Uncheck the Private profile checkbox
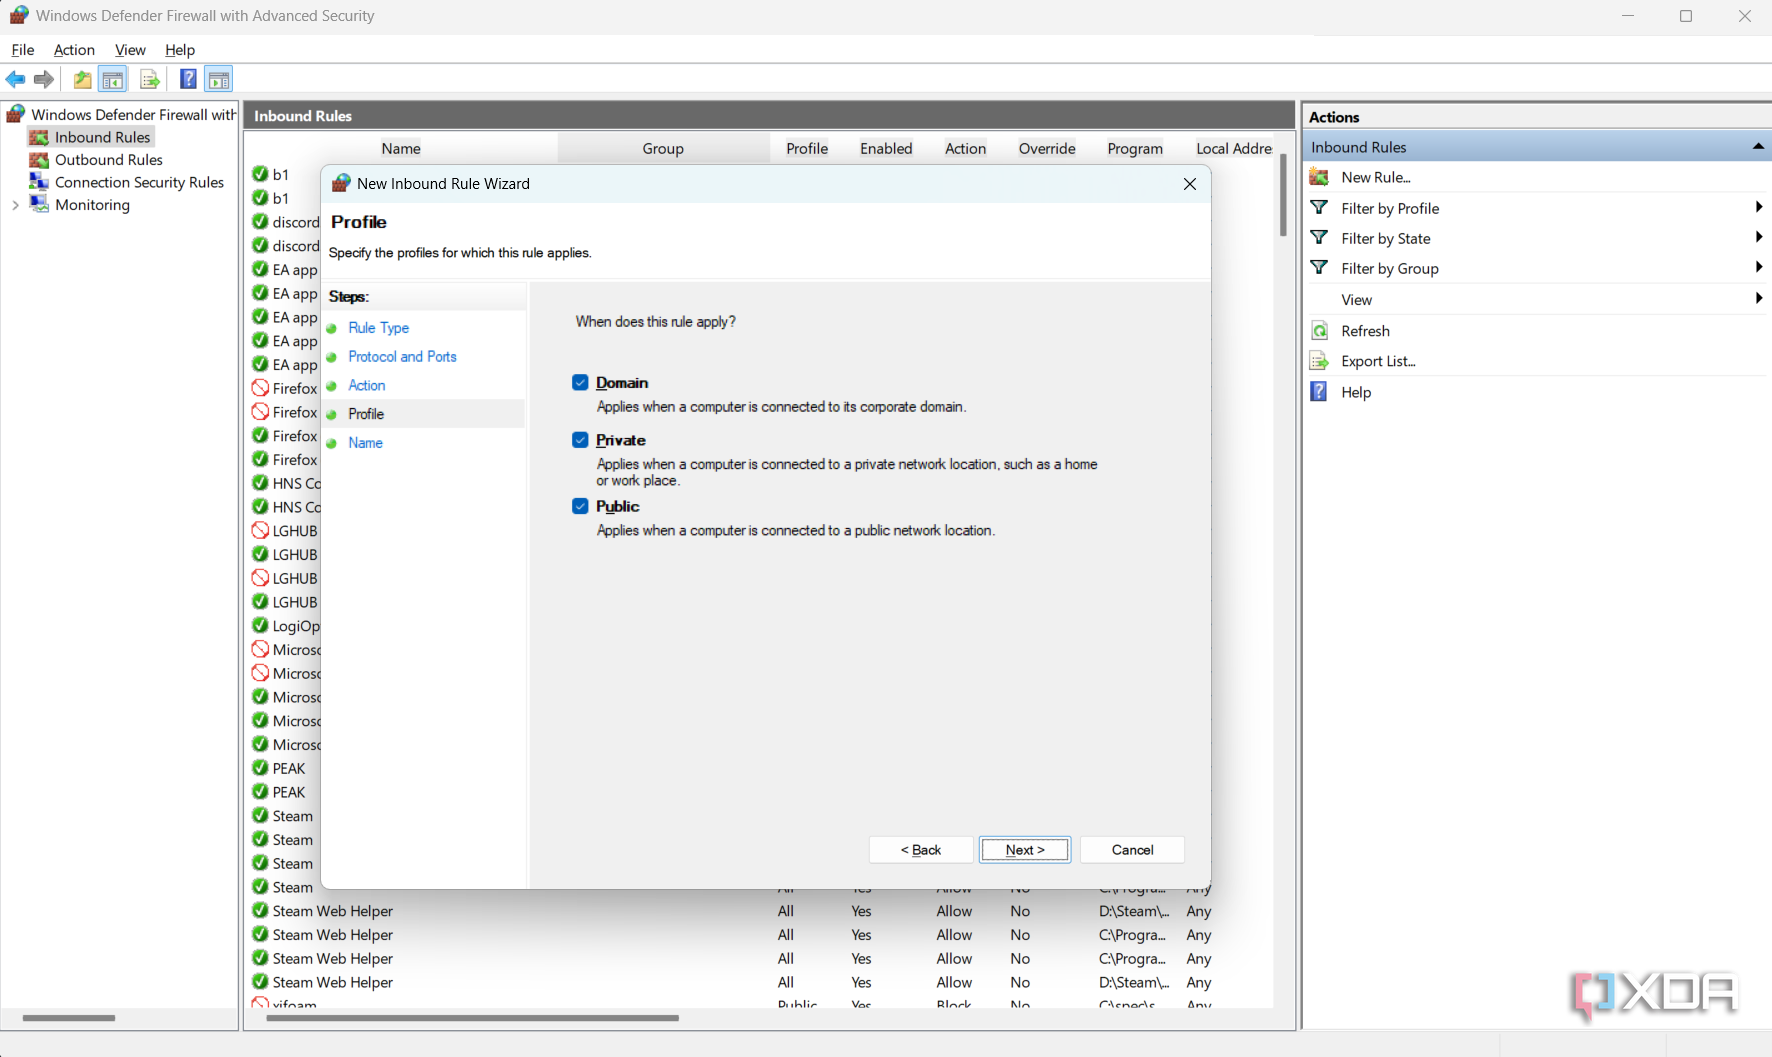Screen dimensions: 1772x1057 (580, 440)
